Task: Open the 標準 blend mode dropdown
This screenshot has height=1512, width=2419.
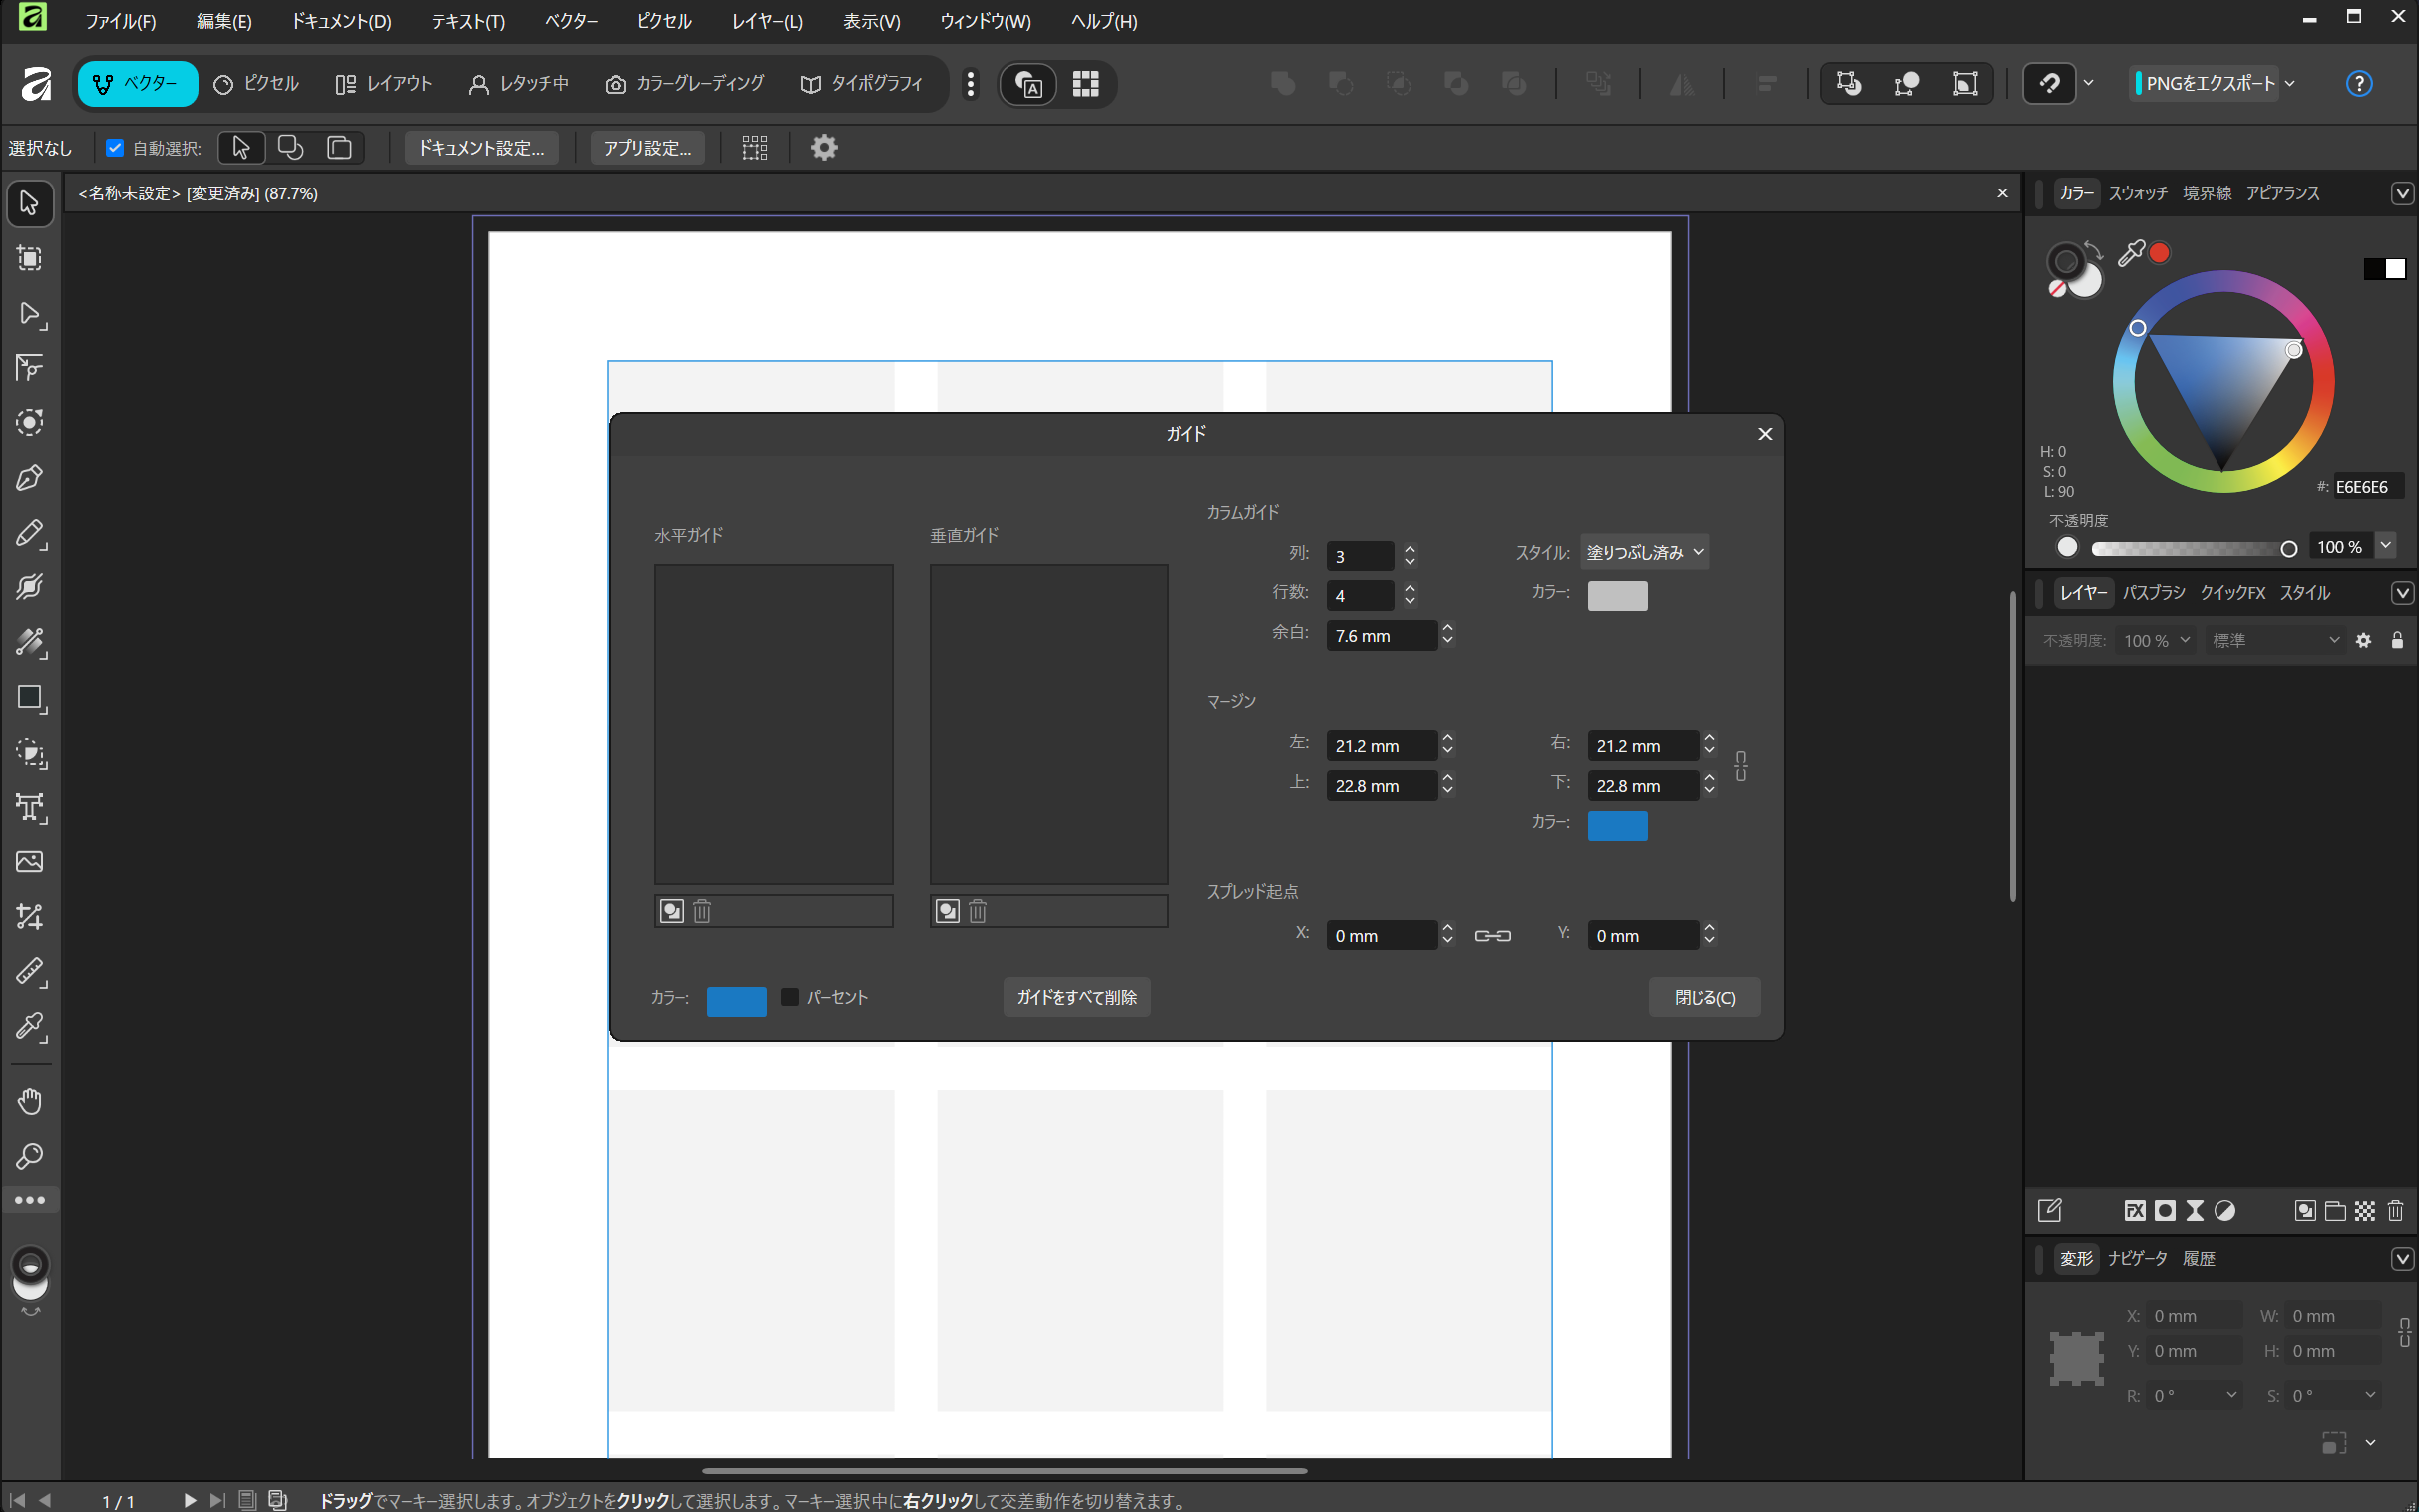Action: tap(2275, 641)
